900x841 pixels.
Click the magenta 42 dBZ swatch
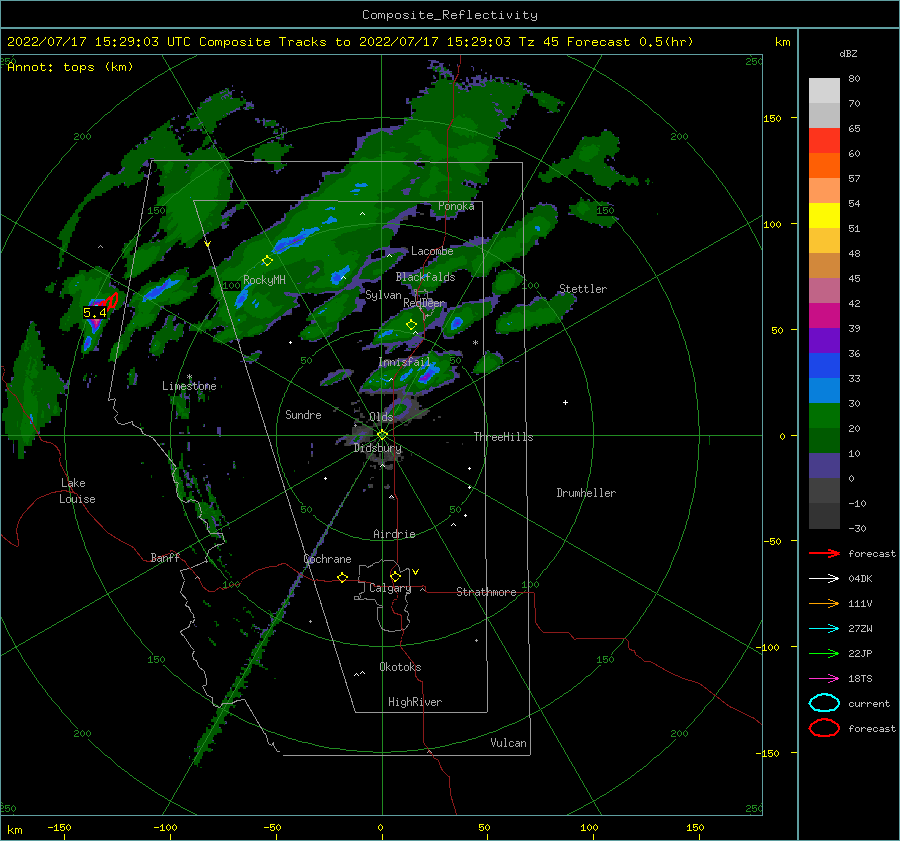tap(824, 316)
